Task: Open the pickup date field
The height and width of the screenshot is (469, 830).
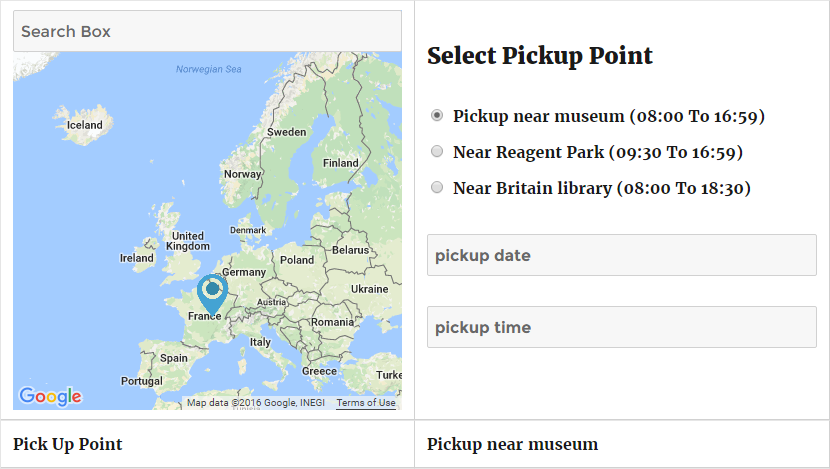Action: click(621, 255)
